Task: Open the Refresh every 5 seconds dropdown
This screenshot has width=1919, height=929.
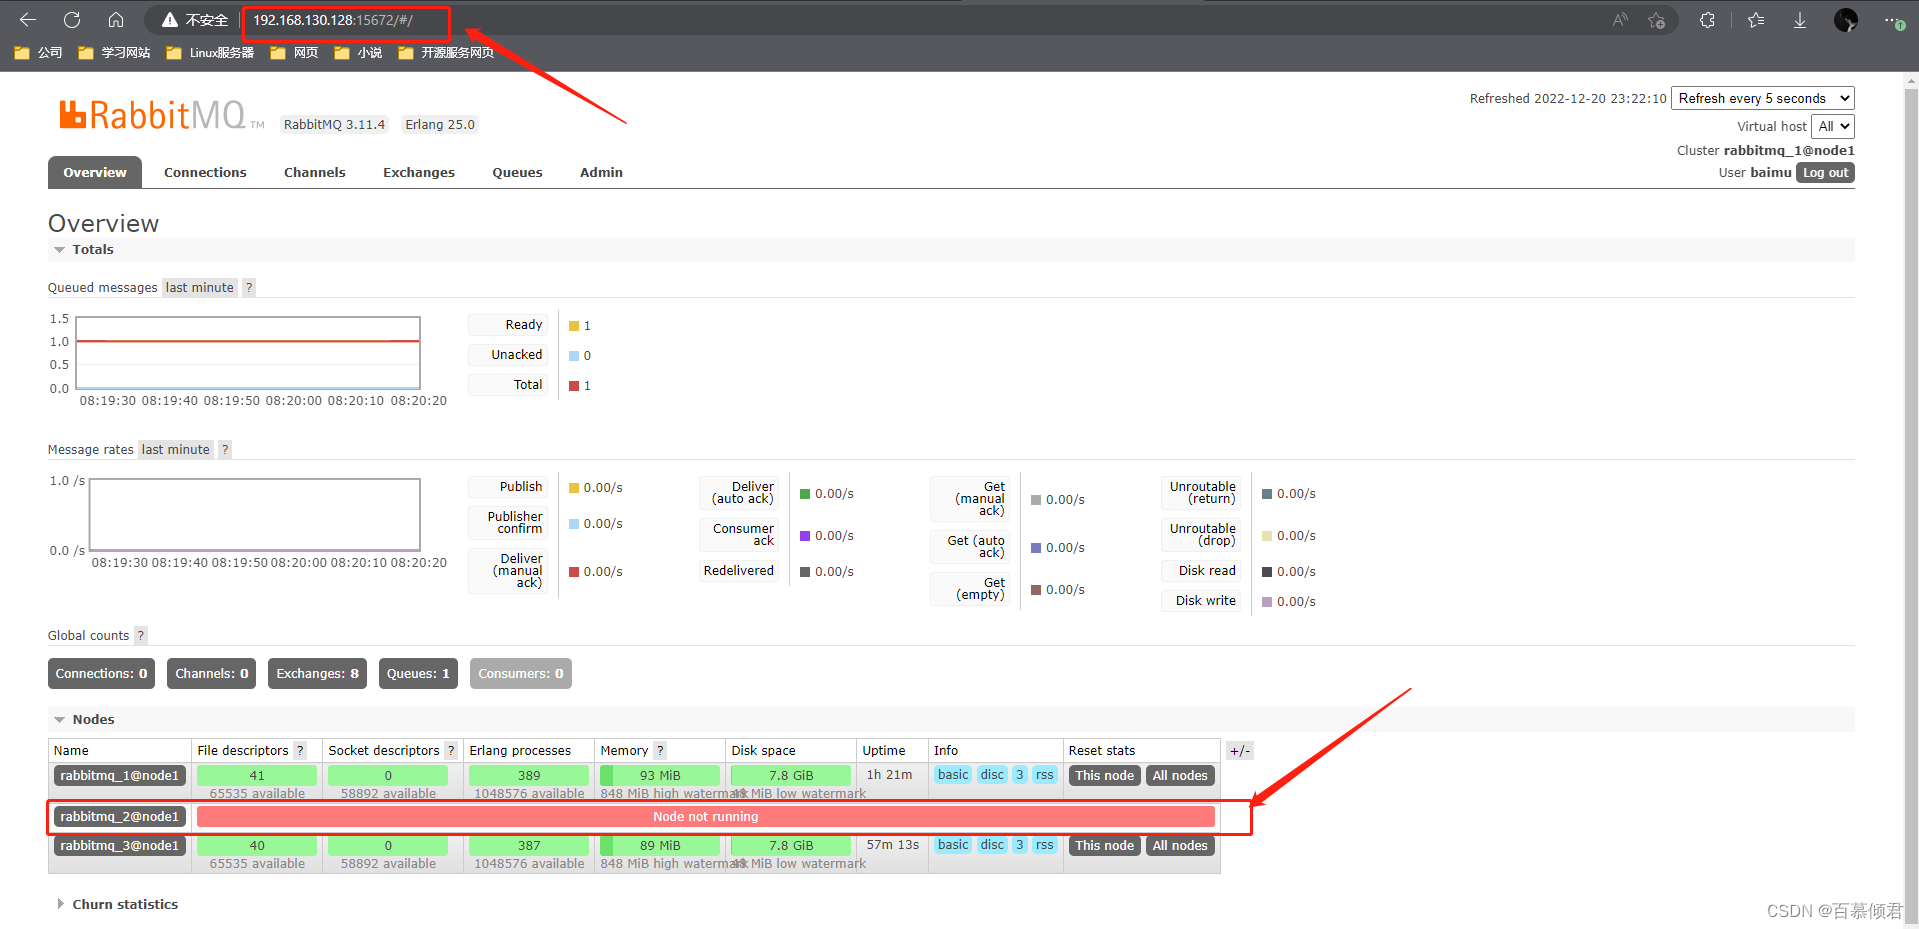Action: (1763, 98)
